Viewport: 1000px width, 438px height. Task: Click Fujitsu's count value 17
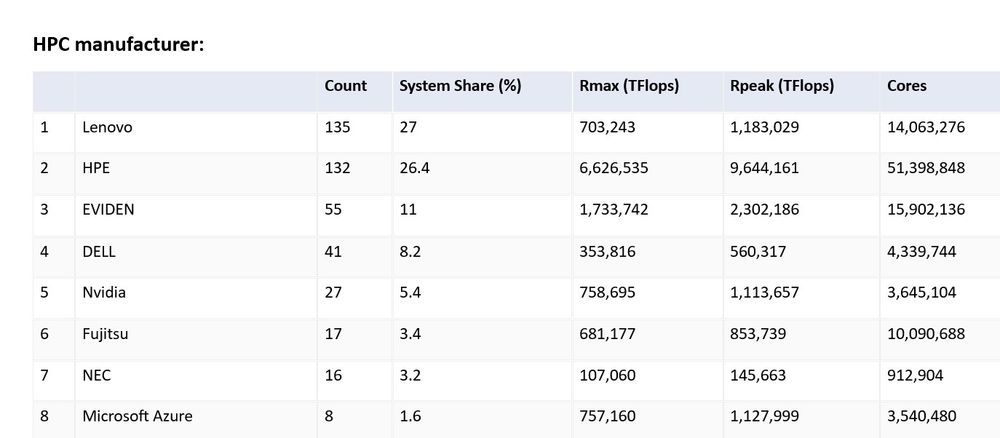(333, 334)
